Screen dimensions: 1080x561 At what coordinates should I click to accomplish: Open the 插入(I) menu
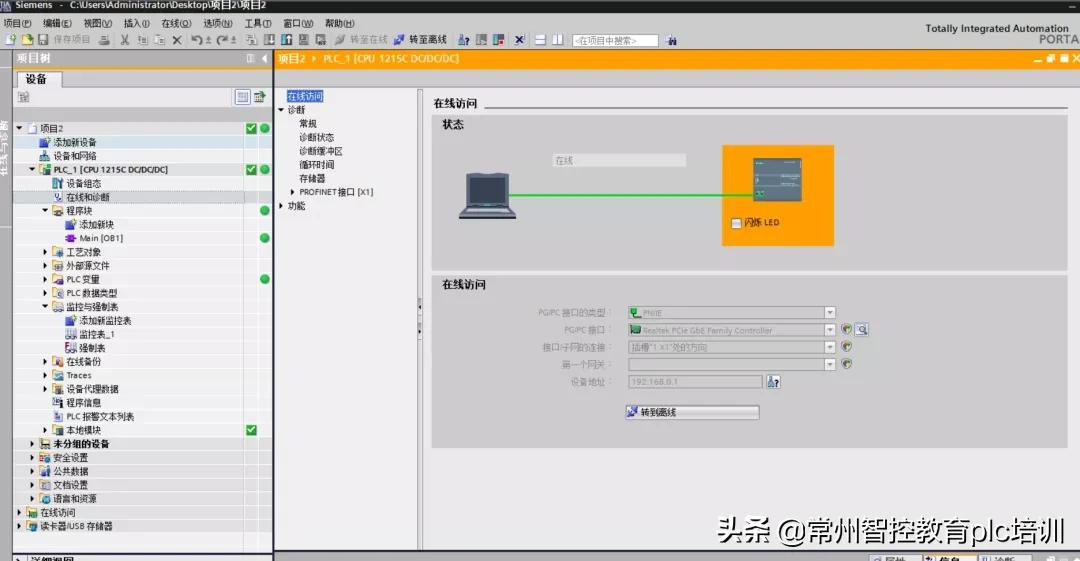(136, 23)
